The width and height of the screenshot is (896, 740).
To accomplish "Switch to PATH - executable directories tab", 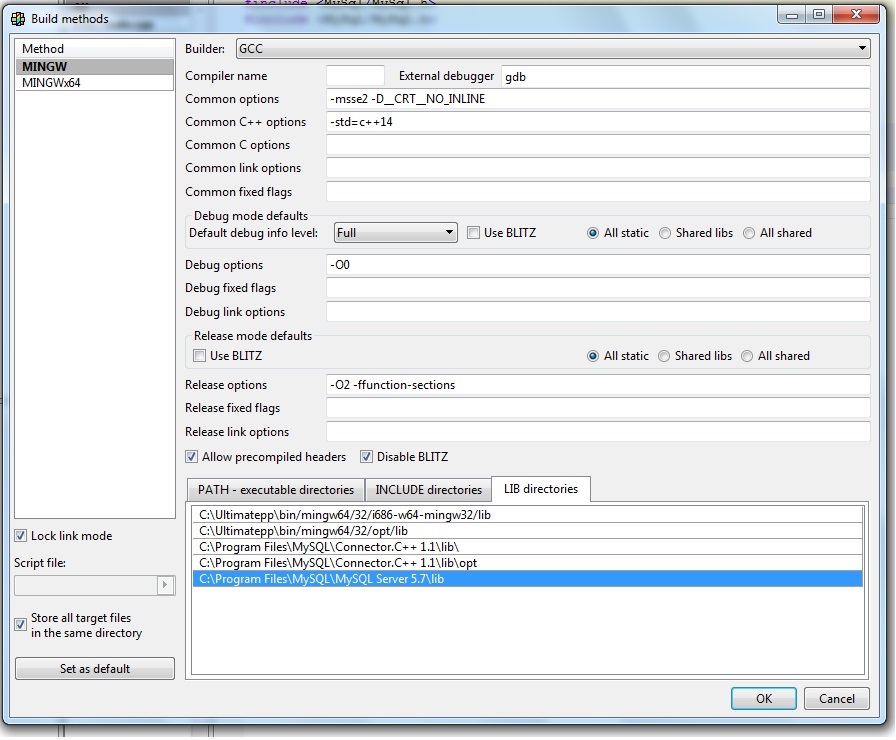I will pyautogui.click(x=275, y=490).
